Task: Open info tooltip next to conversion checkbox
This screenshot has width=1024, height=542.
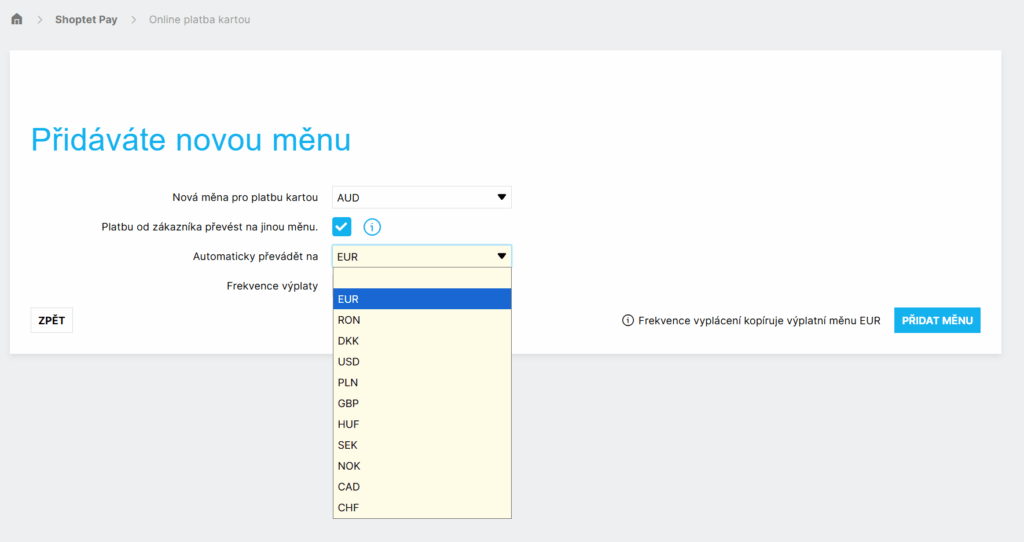Action: 372,227
